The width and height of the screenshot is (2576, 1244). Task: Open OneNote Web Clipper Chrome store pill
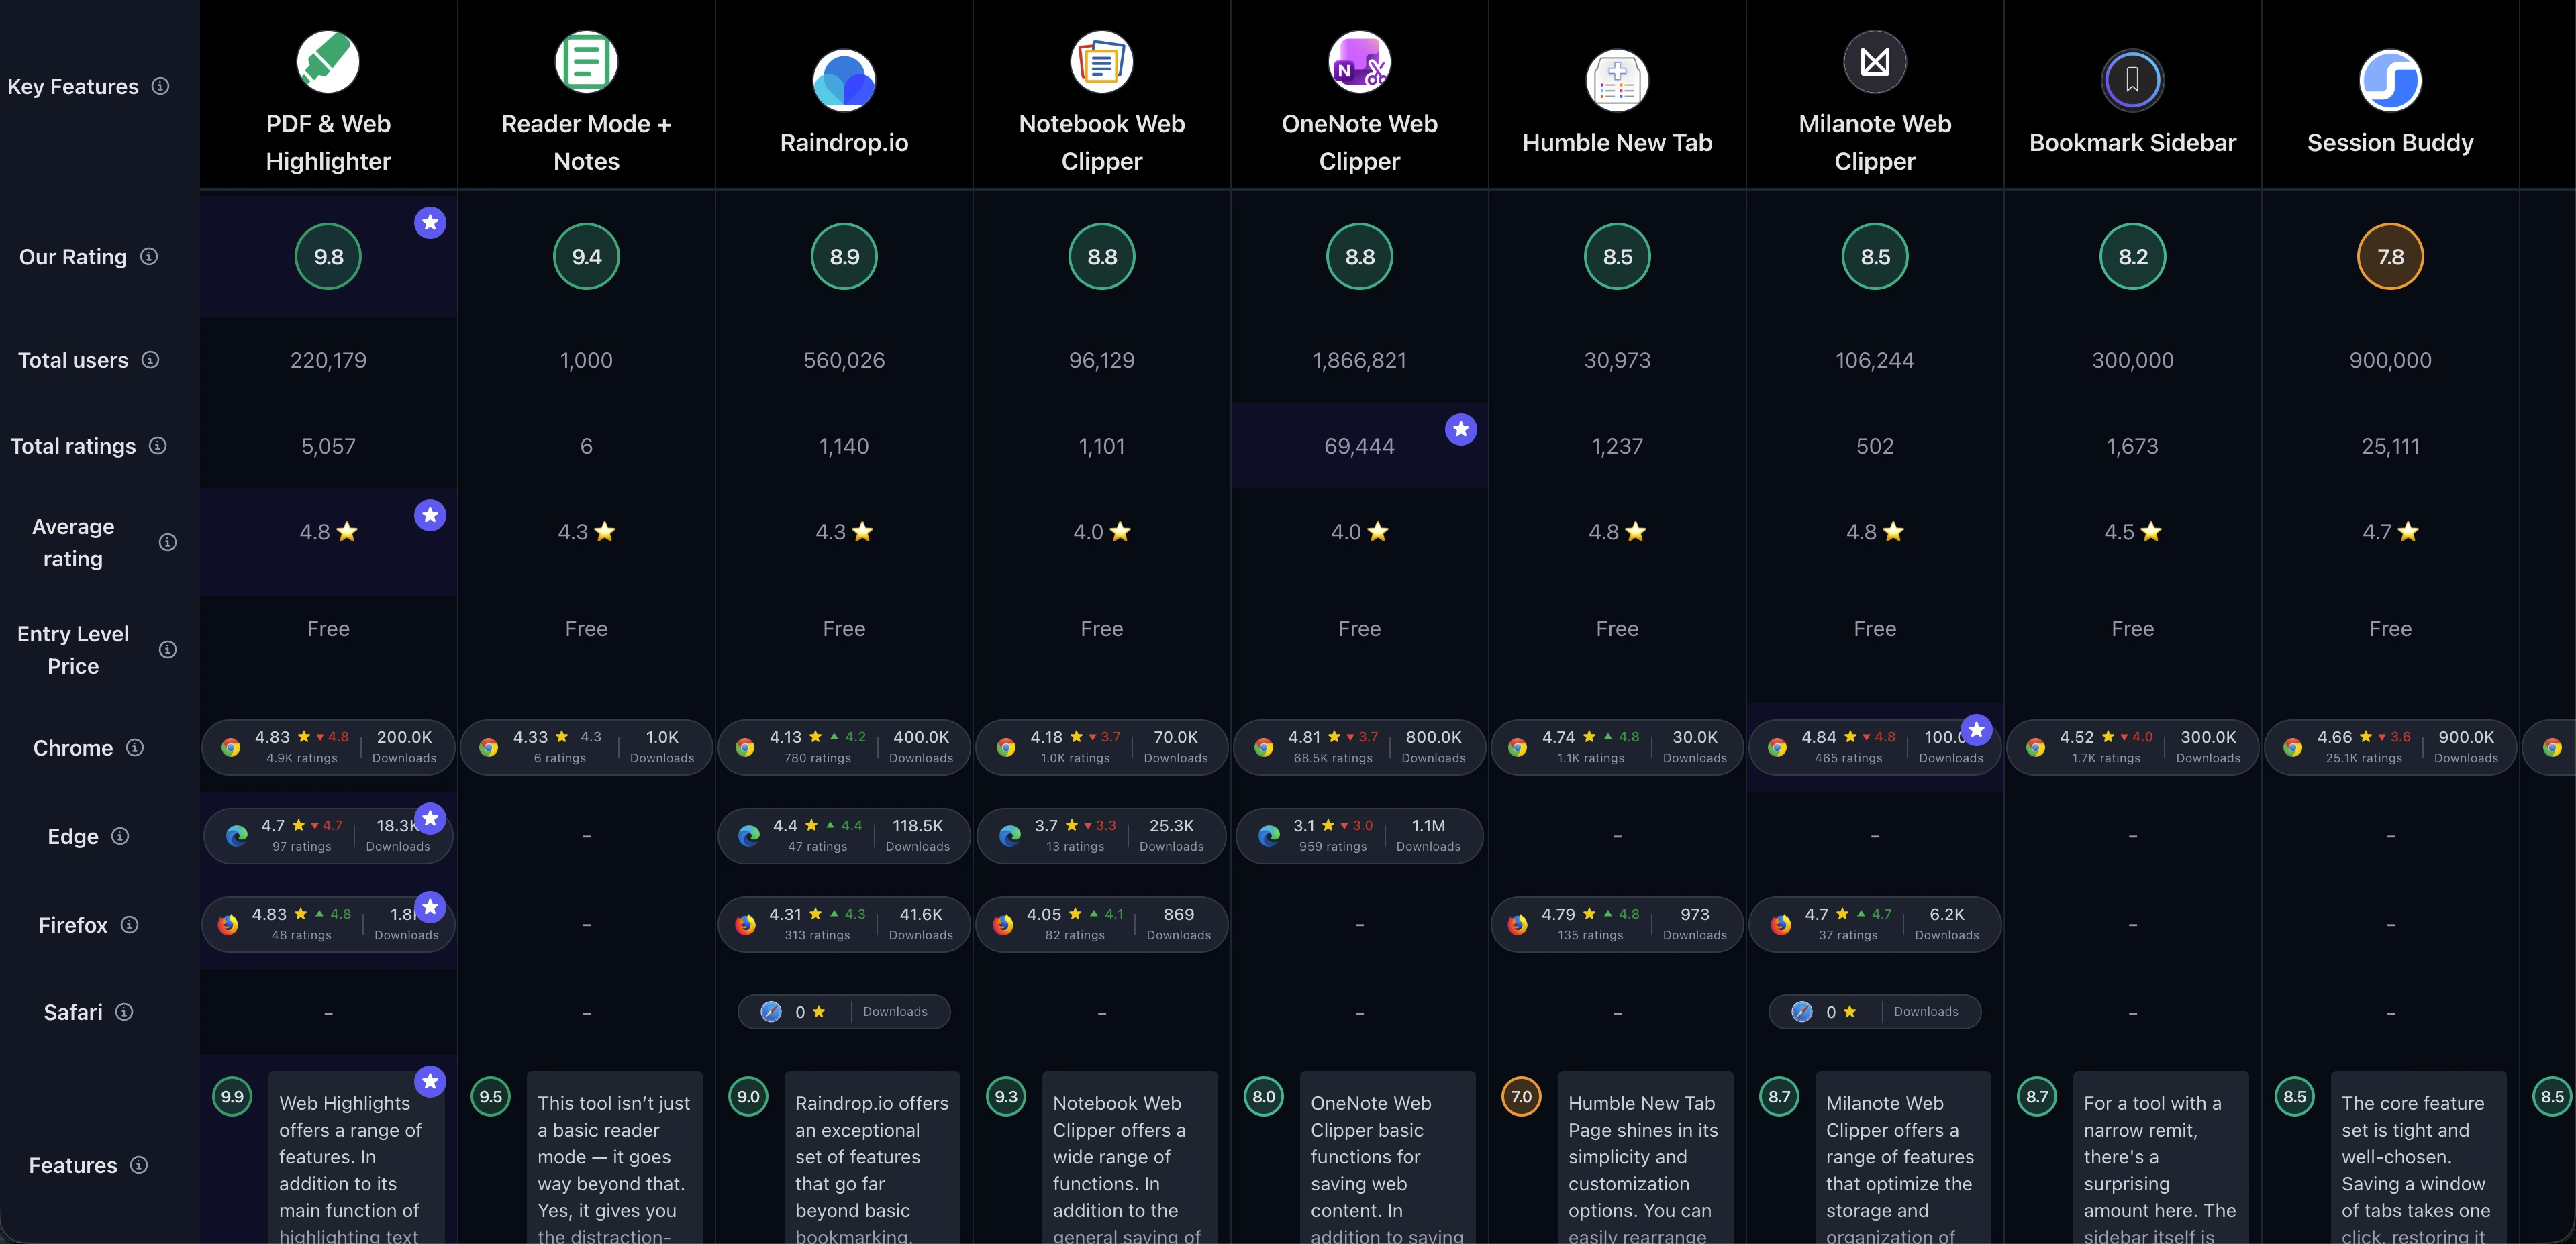[x=1359, y=747]
